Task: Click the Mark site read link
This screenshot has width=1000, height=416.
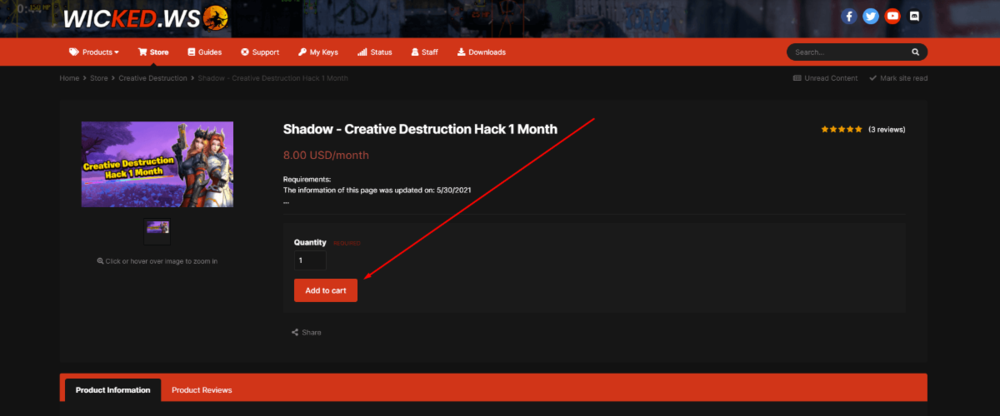Action: 898,78
